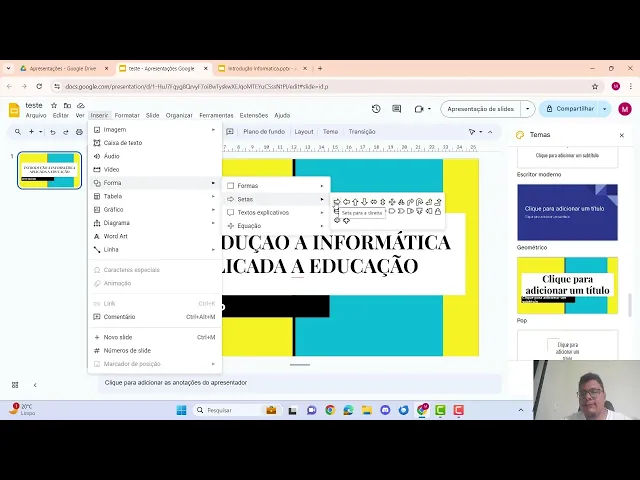
Task: Click the browser address bar
Action: point(322,87)
